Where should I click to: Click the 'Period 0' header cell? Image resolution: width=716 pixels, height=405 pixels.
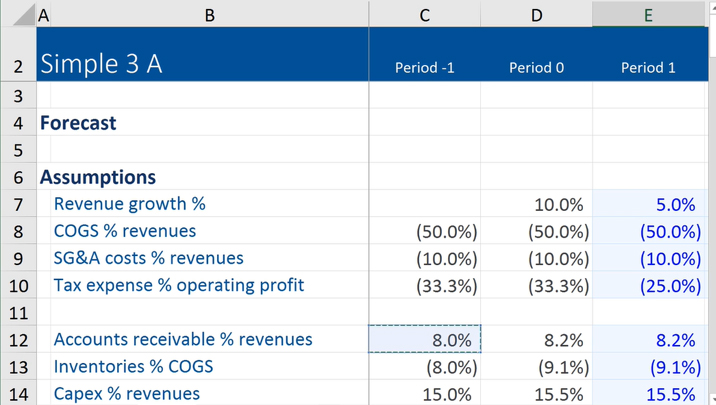click(x=537, y=68)
